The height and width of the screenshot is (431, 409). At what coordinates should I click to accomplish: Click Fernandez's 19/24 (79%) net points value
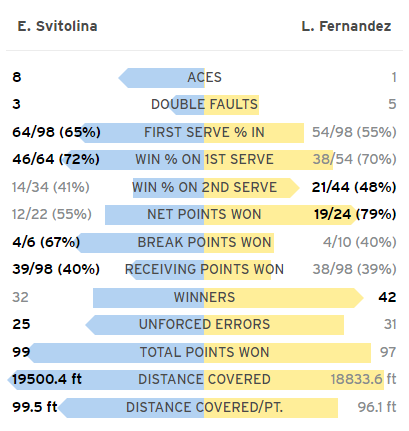click(355, 214)
